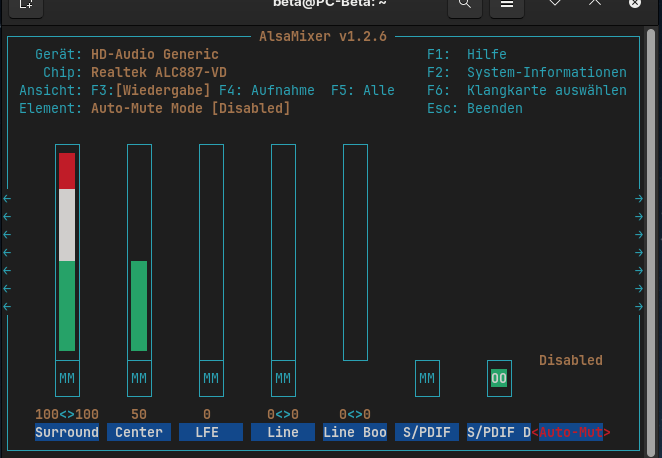Screen dimensions: 662x458
Task: Unmute the Surround channel MM box
Action: 67,378
